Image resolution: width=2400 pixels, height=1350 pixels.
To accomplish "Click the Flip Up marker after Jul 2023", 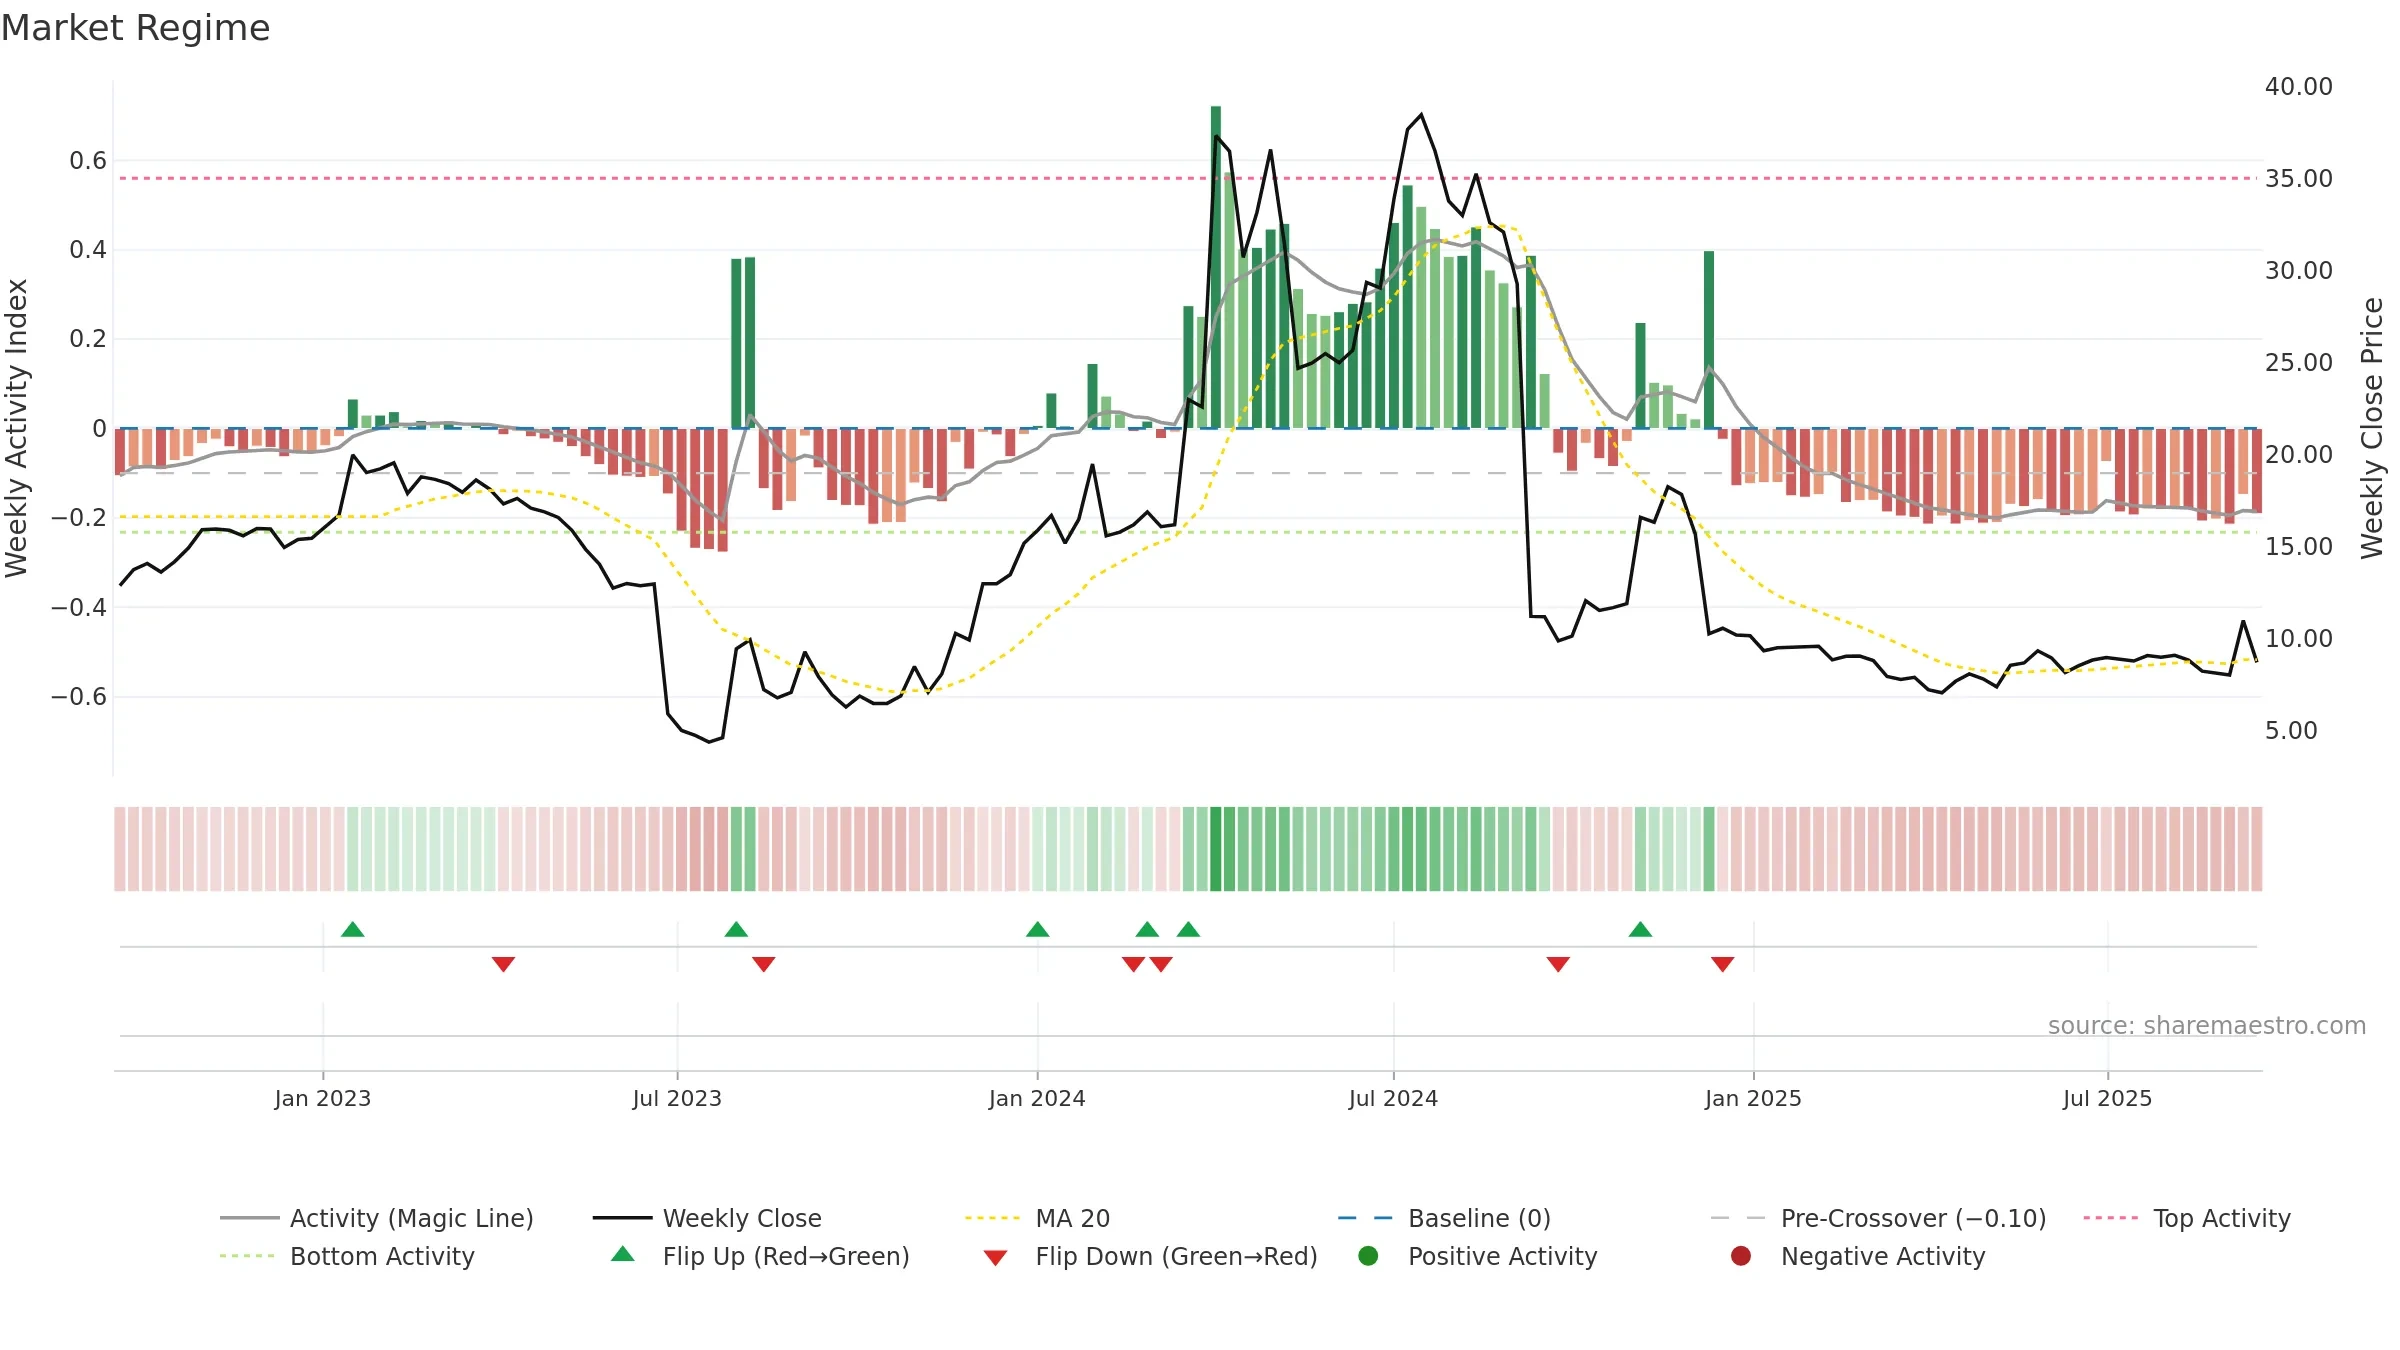I will coord(736,929).
